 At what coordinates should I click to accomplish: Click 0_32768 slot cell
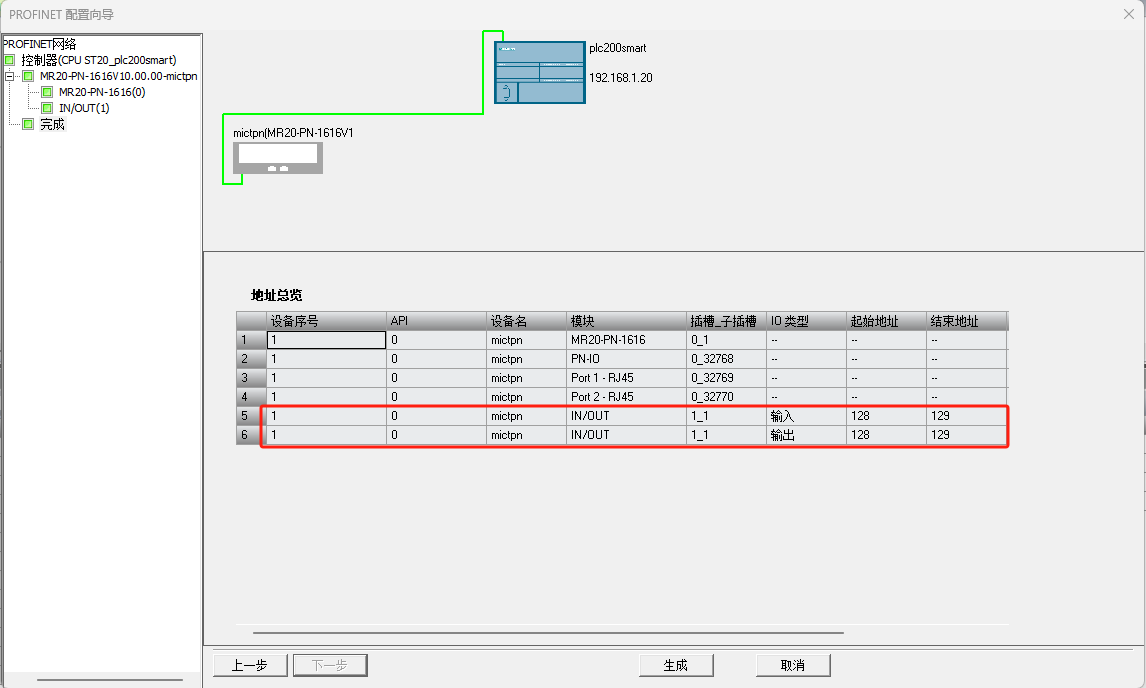726,359
